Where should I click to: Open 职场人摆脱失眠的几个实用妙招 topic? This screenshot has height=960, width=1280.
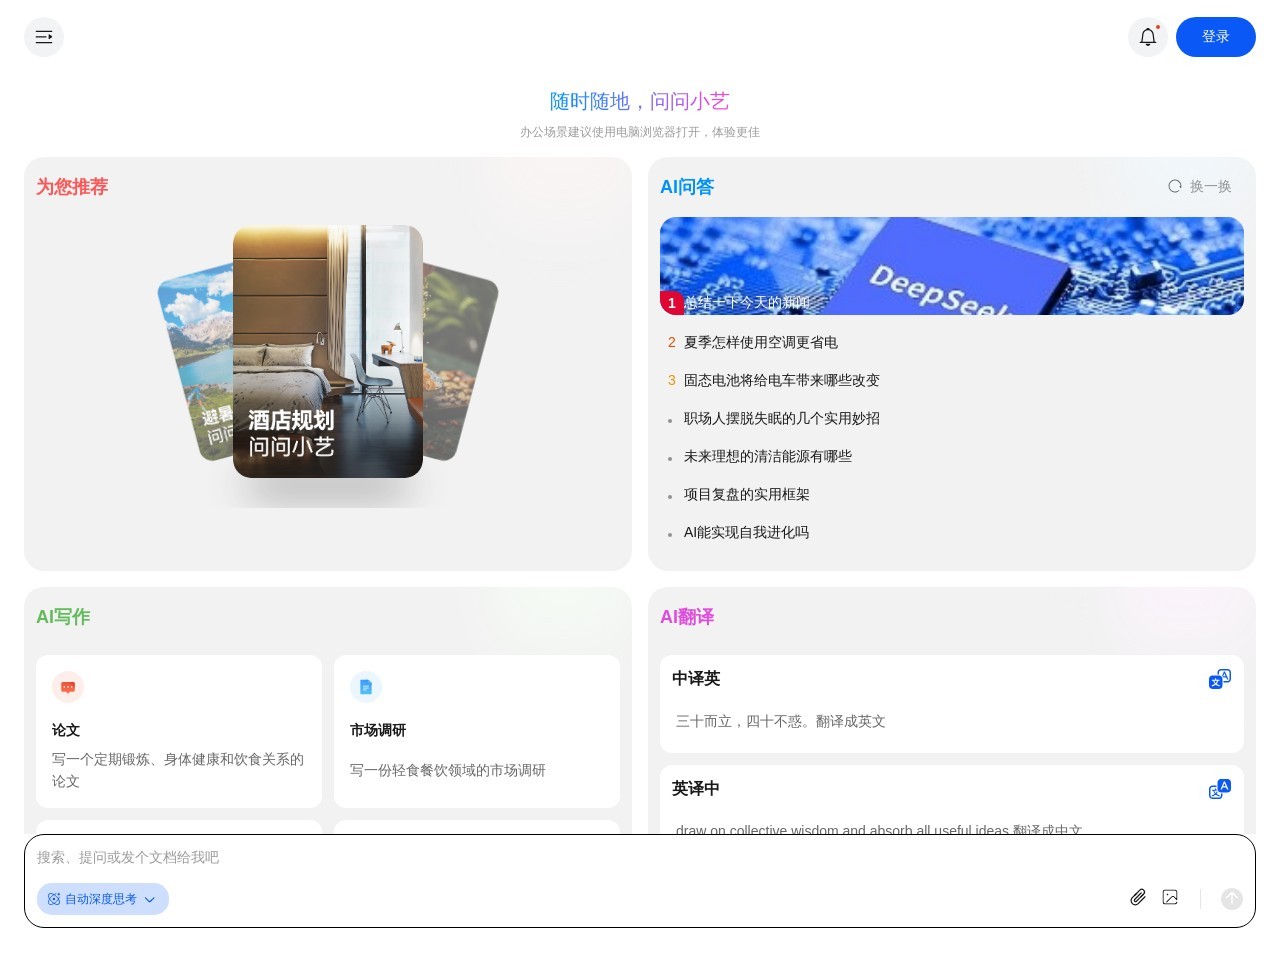781,418
